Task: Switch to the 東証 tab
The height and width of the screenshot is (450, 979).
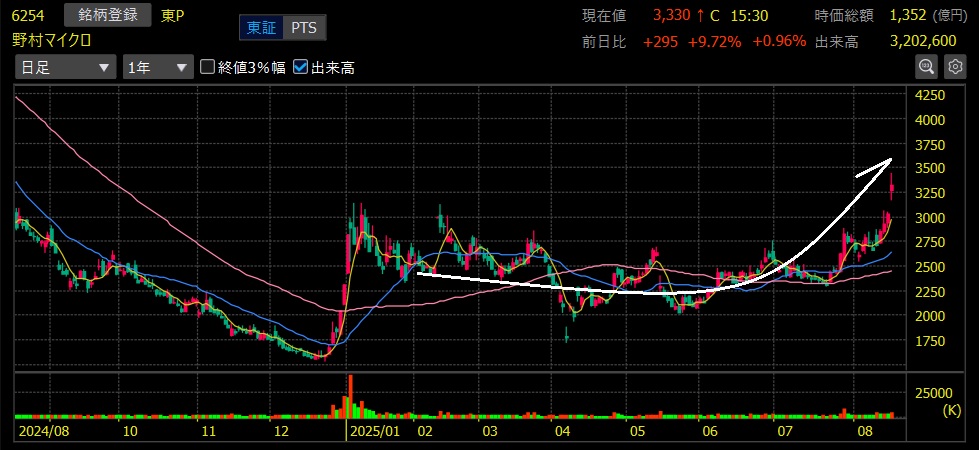Action: click(262, 28)
